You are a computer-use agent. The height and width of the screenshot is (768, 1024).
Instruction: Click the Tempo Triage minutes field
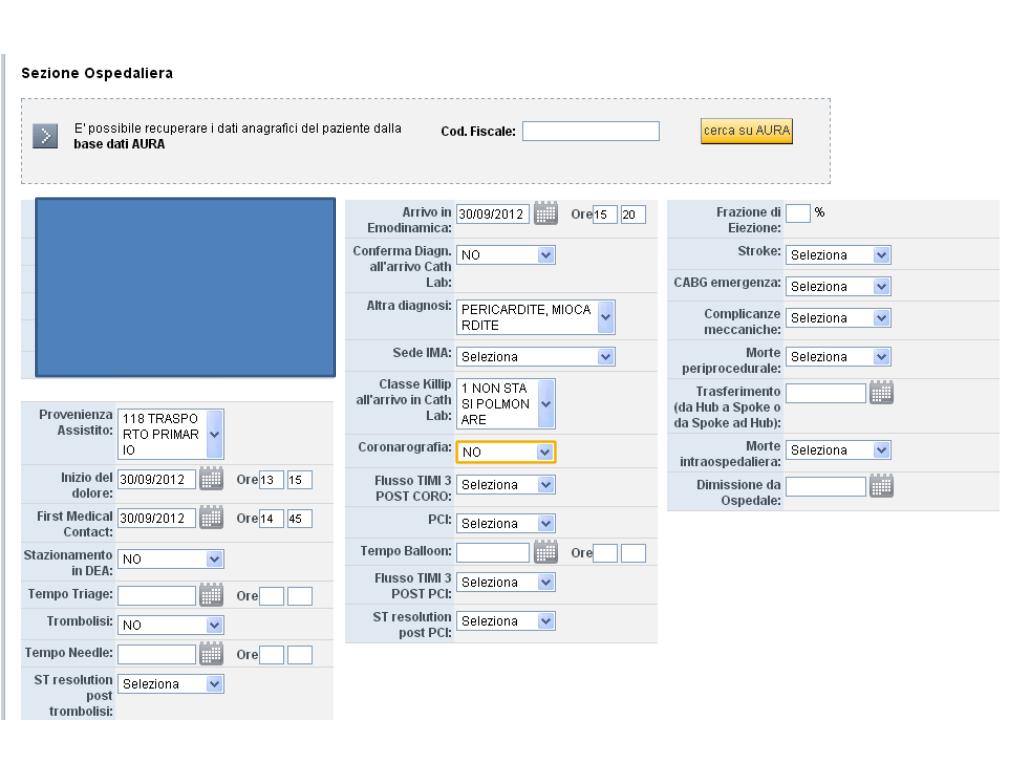click(x=300, y=596)
